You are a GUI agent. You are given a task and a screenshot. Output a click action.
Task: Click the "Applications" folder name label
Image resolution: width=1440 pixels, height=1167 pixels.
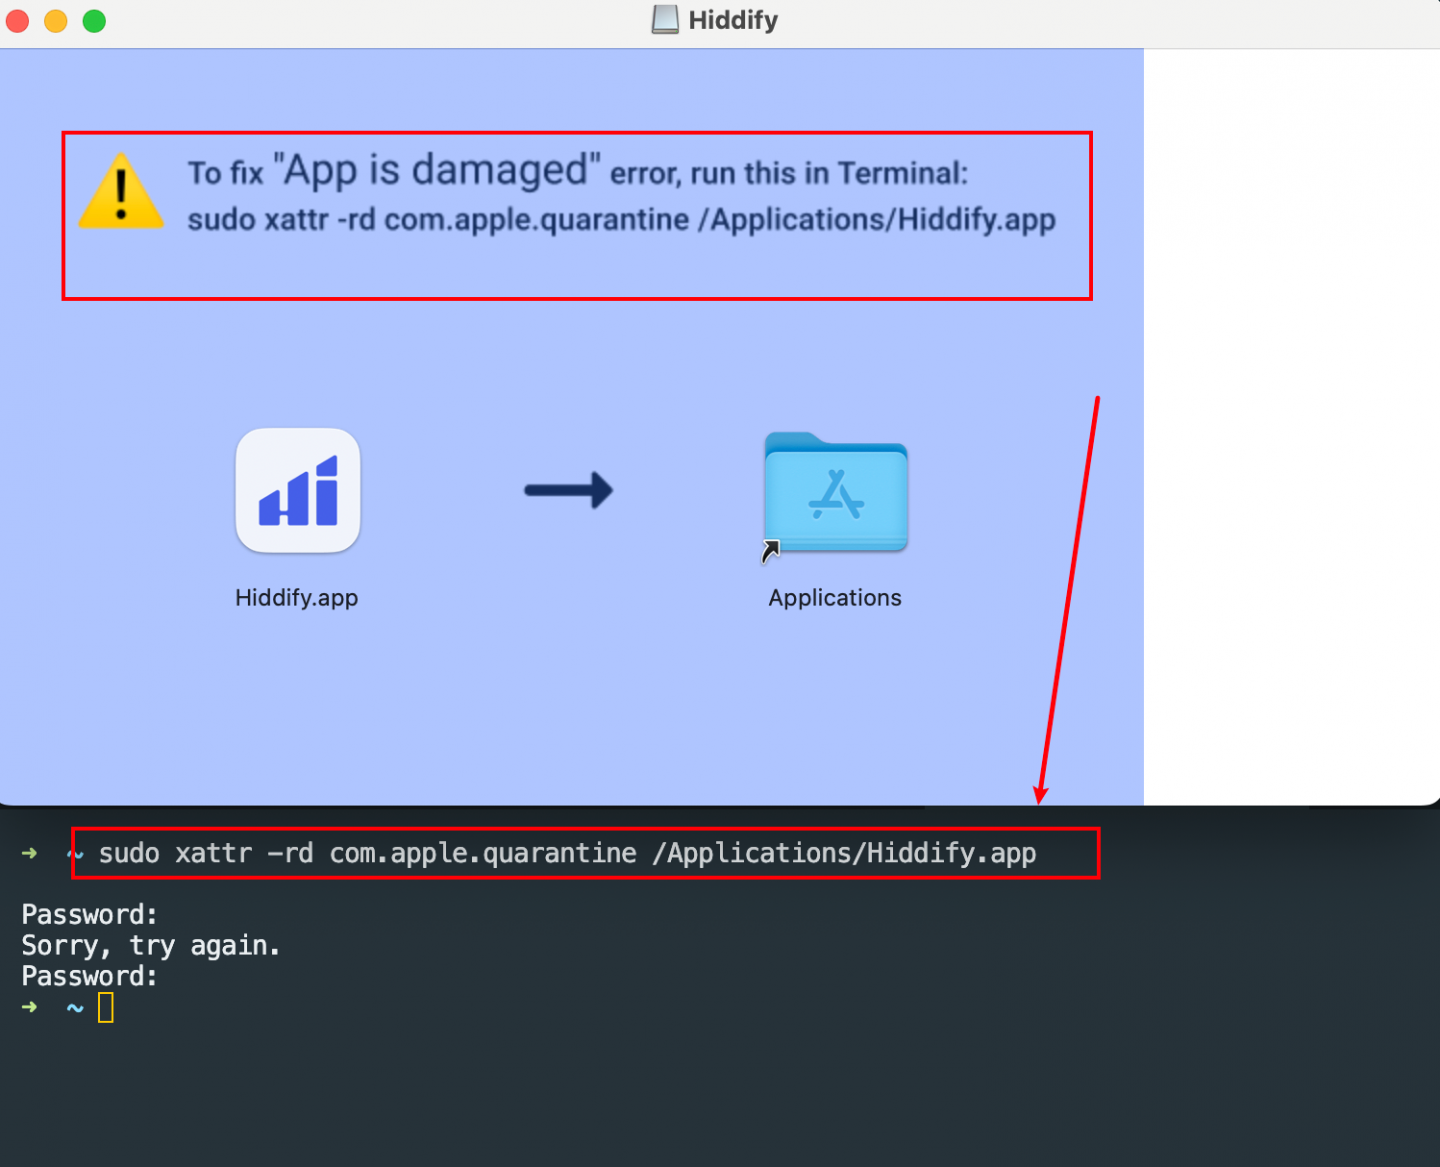click(835, 598)
